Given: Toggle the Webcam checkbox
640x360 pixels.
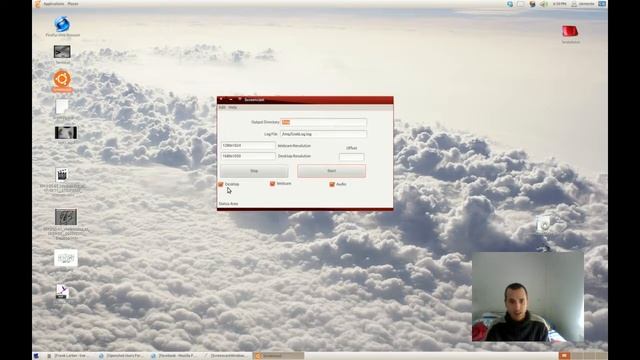Looking at the screenshot, I should [x=272, y=184].
